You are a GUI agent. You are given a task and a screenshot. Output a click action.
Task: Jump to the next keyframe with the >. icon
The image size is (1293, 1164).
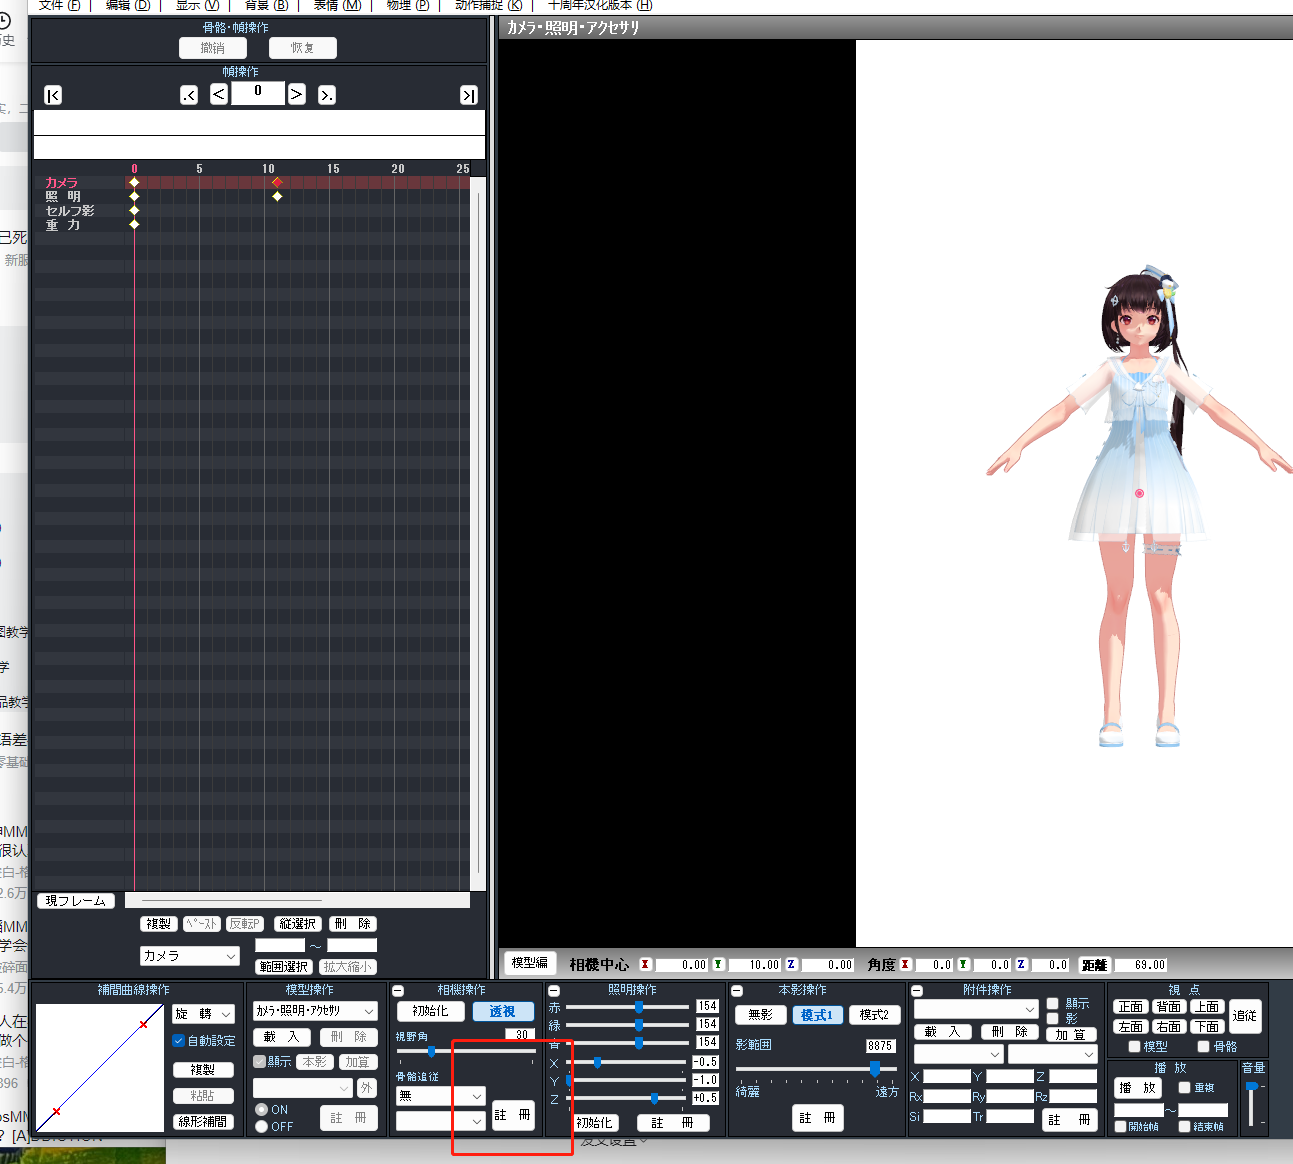pos(326,93)
